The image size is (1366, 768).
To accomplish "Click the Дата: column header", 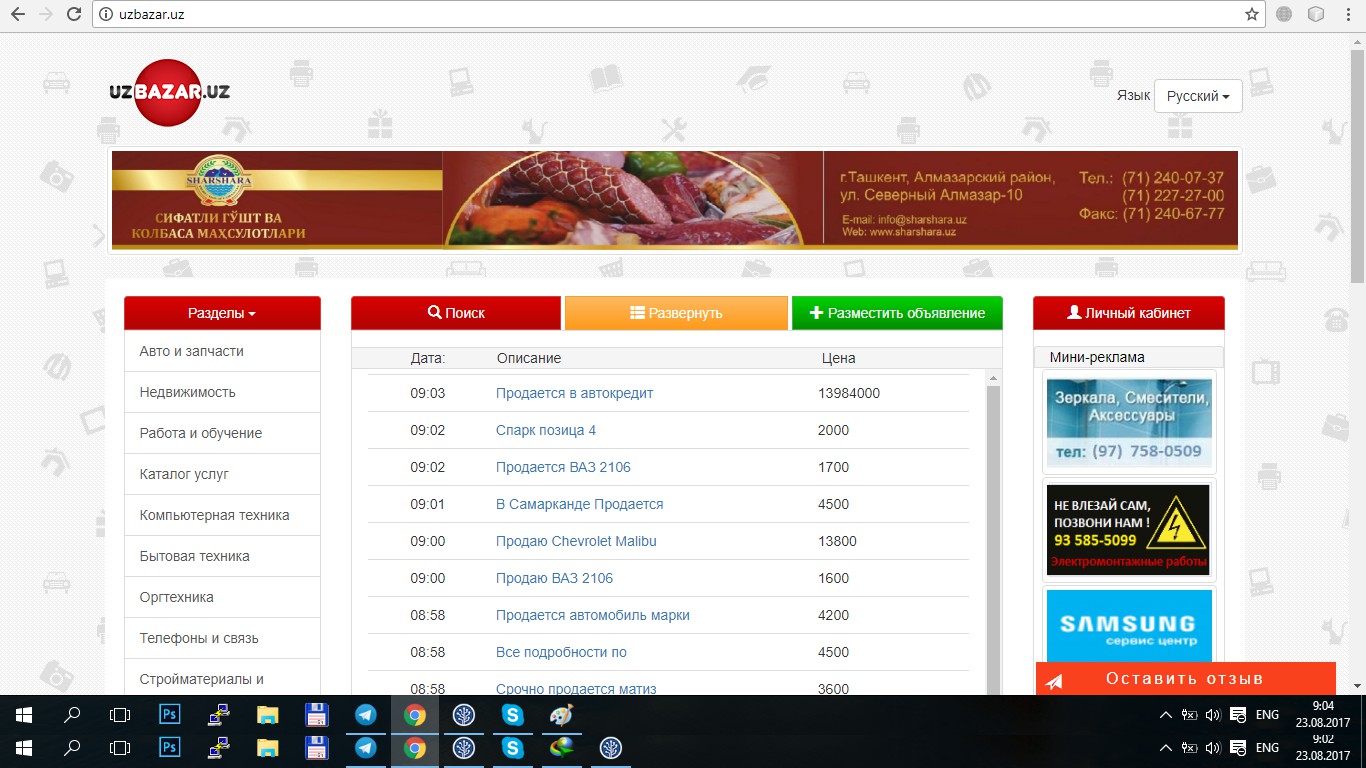I will tap(428, 358).
